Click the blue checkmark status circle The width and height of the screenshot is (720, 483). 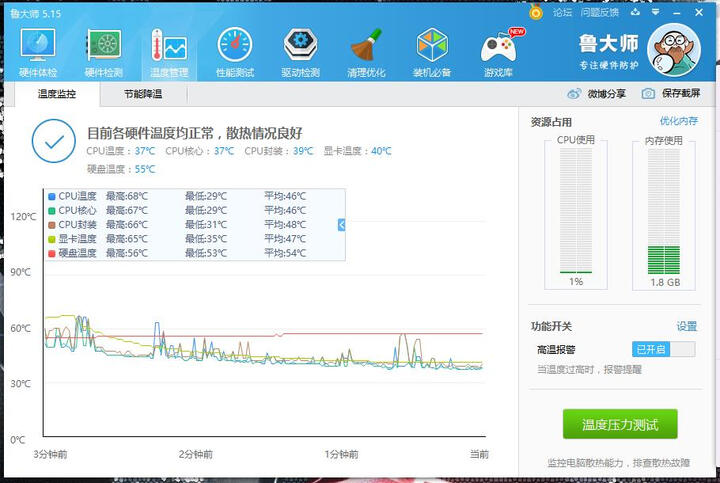(54, 141)
